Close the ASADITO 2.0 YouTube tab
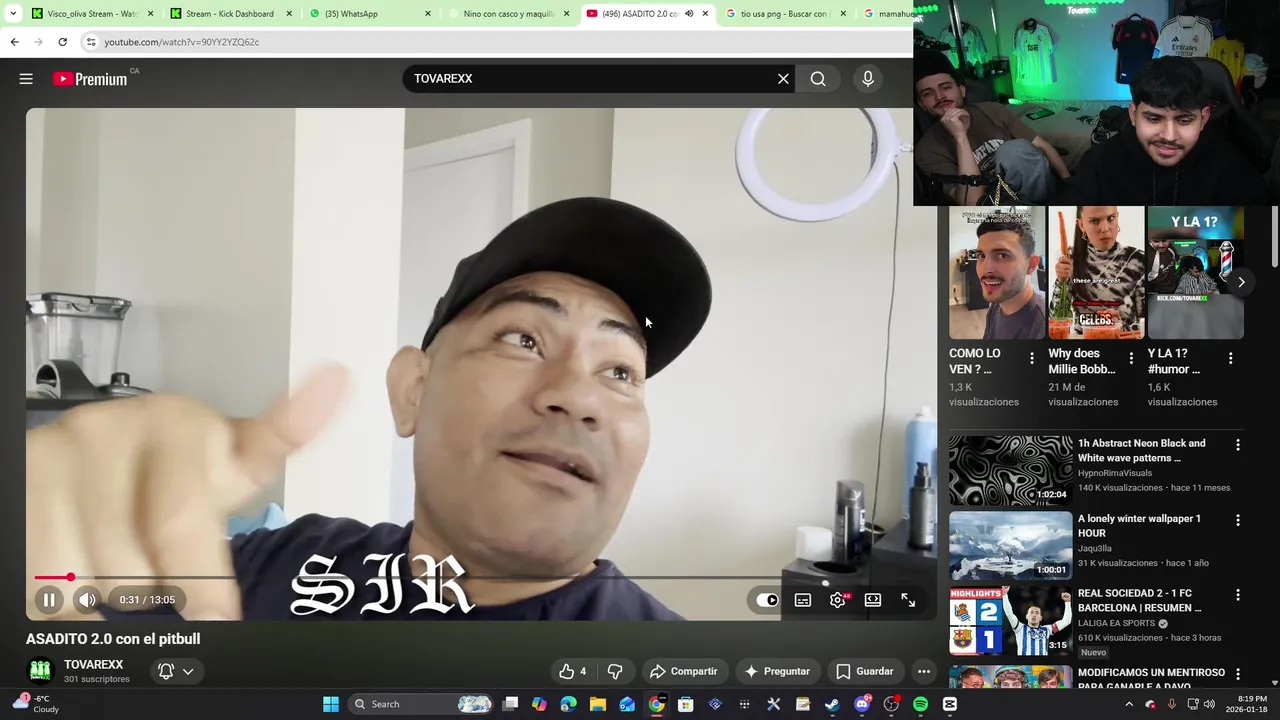 pos(705,14)
